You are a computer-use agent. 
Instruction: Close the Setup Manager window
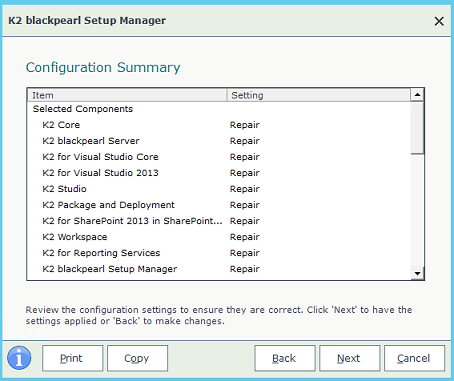(439, 21)
